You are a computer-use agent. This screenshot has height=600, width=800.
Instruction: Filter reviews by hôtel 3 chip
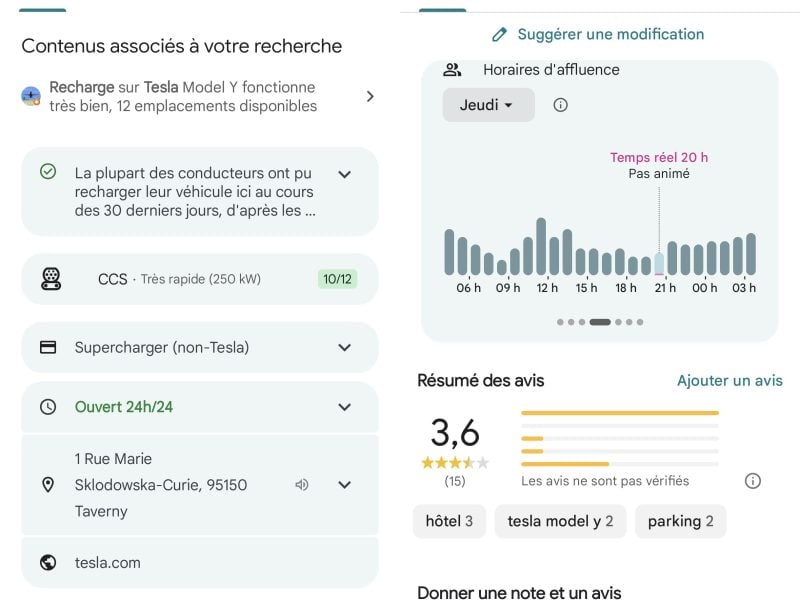point(449,521)
